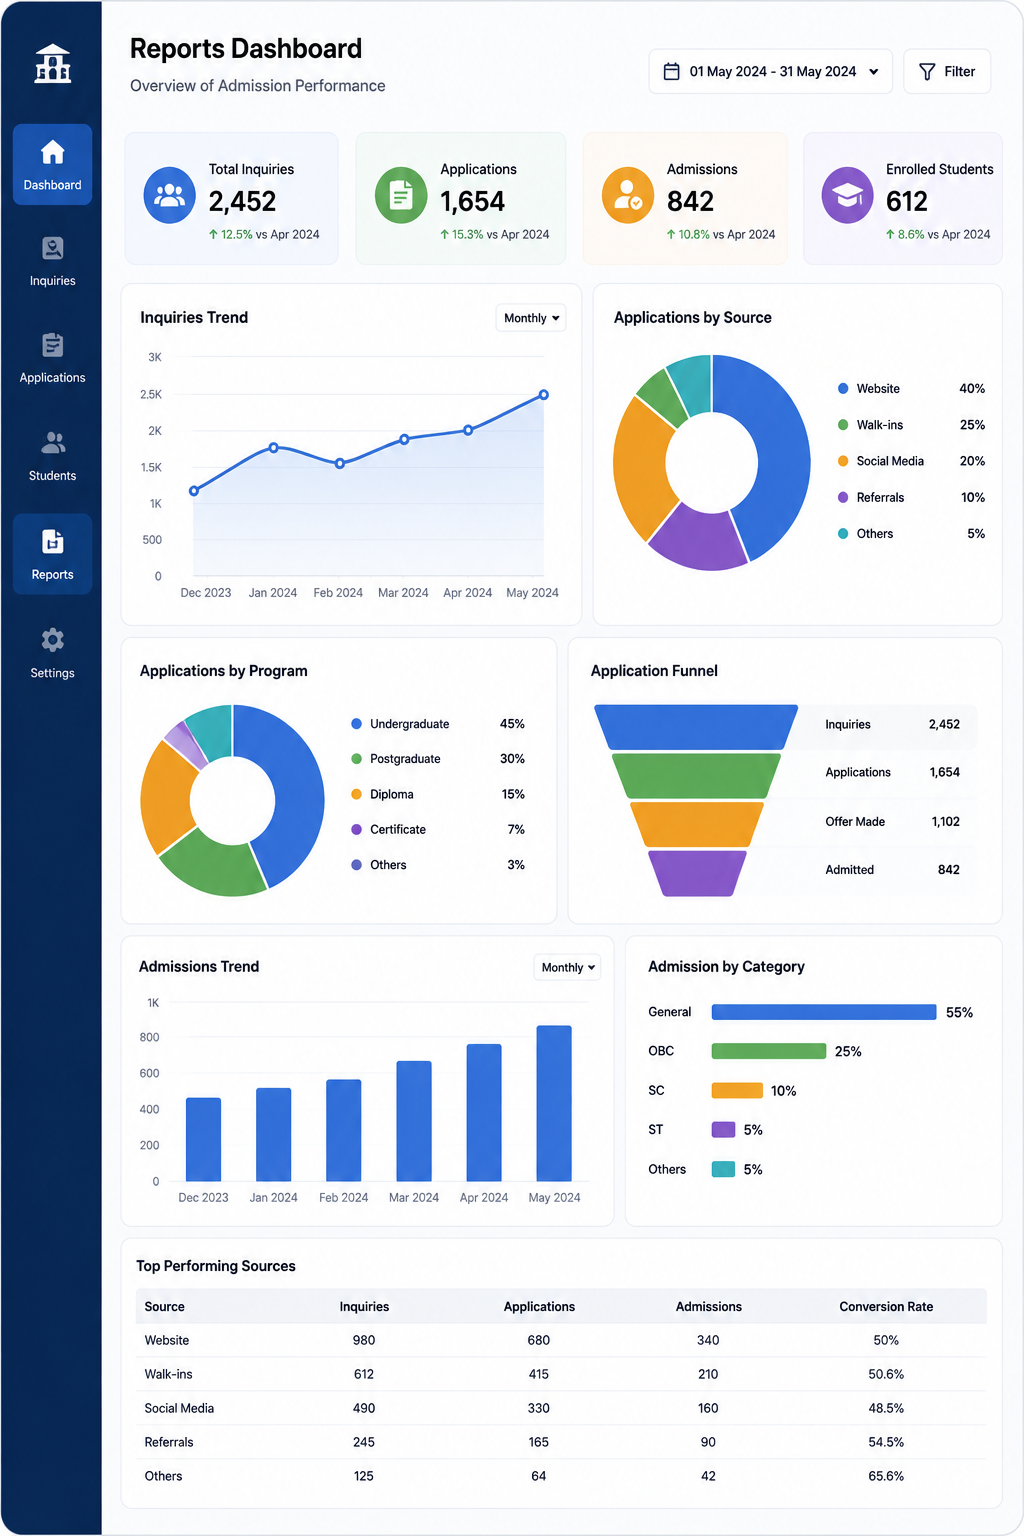Image resolution: width=1024 pixels, height=1536 pixels.
Task: Click the Dec 2023 point on Inquiries Trend
Action: [x=194, y=491]
